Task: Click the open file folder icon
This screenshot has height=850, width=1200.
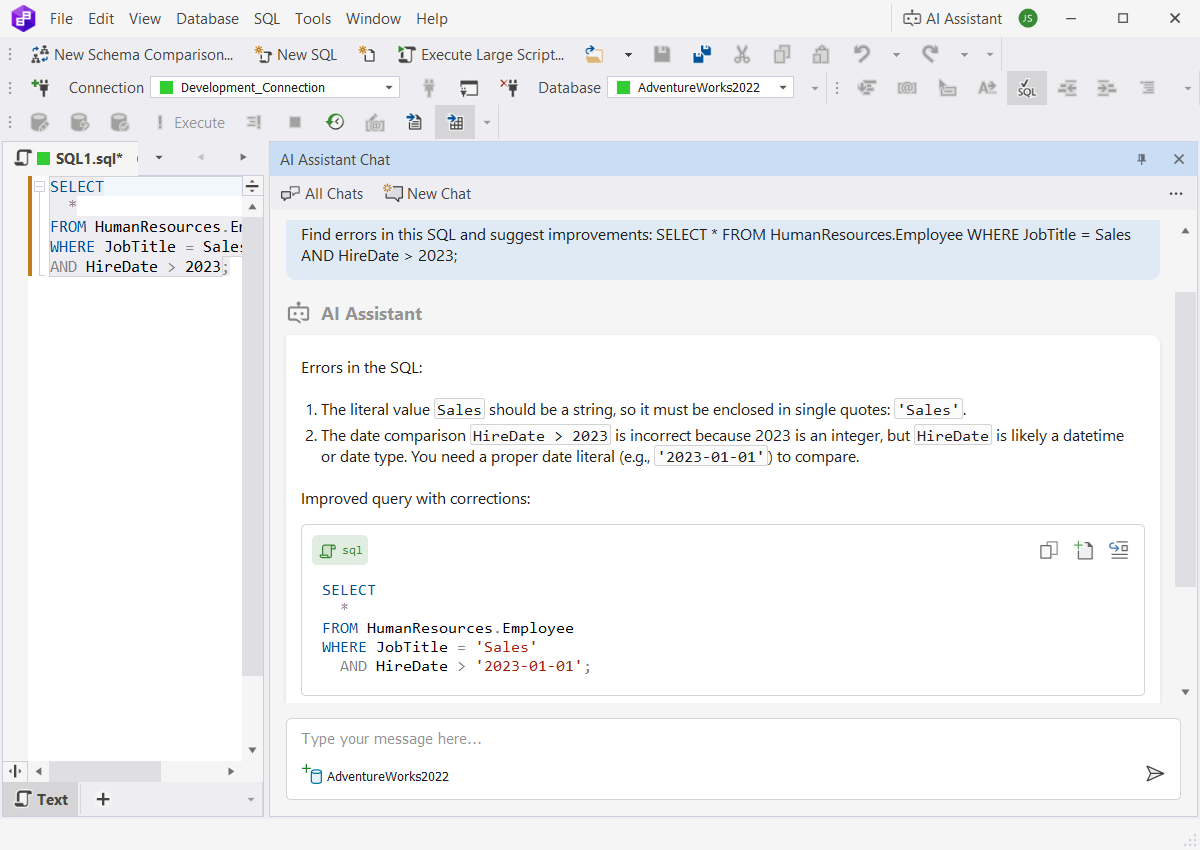Action: (595, 55)
